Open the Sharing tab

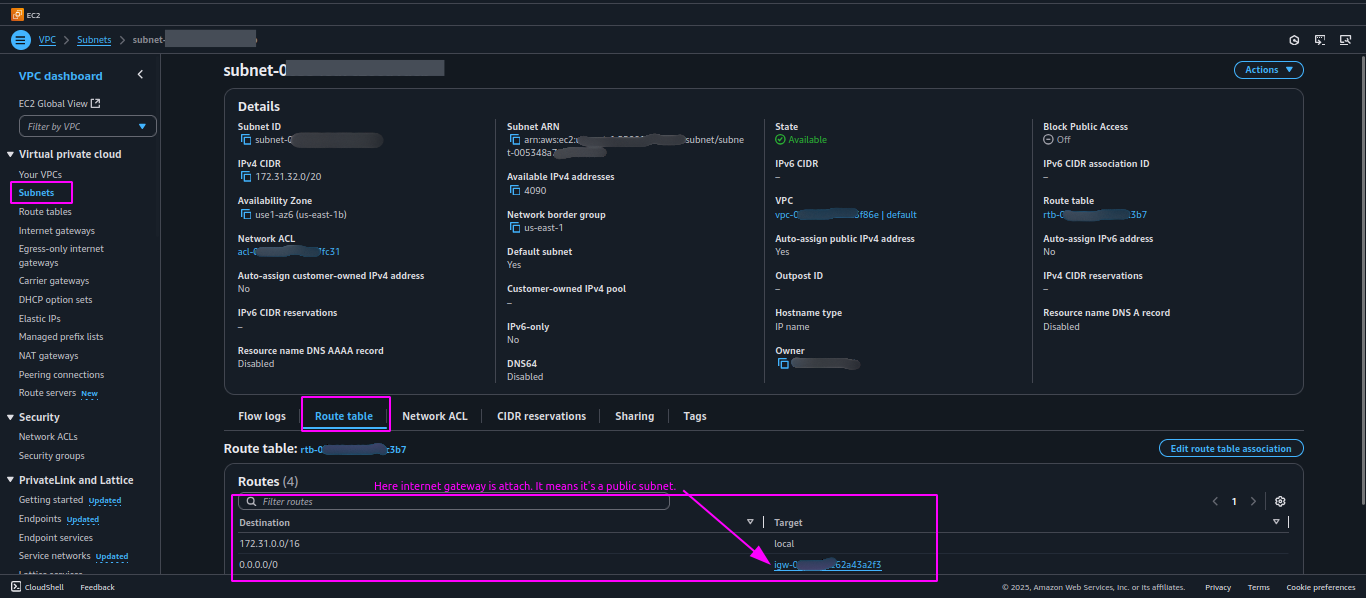[634, 416]
